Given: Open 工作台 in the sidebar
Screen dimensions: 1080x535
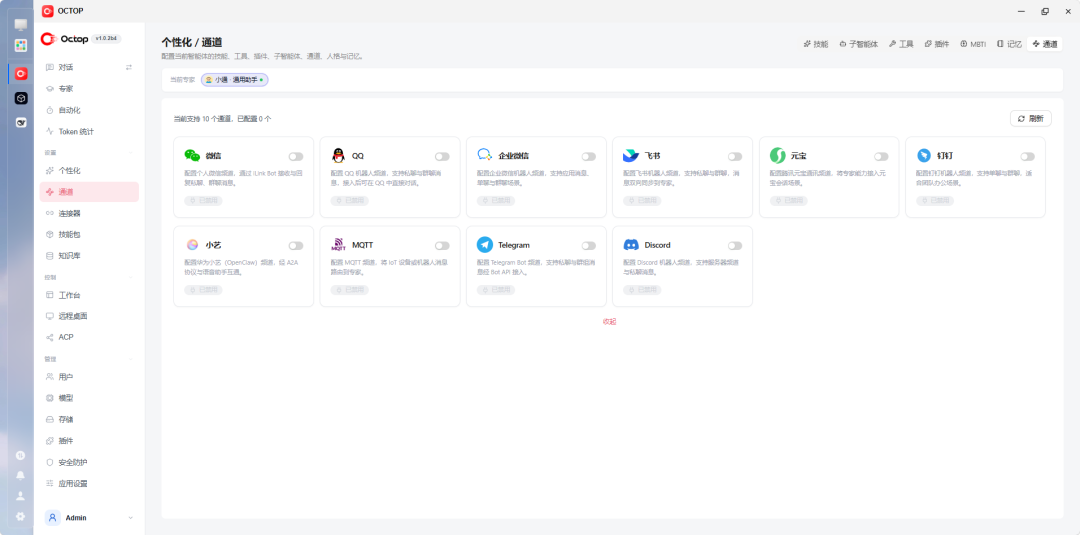Looking at the screenshot, I should 89,295.
